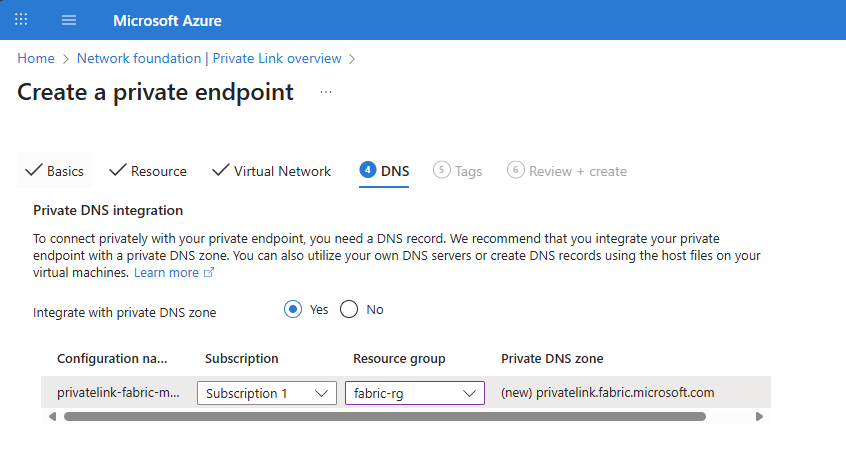Go to Home breadcrumb link
Image resolution: width=846 pixels, height=451 pixels.
(36, 58)
